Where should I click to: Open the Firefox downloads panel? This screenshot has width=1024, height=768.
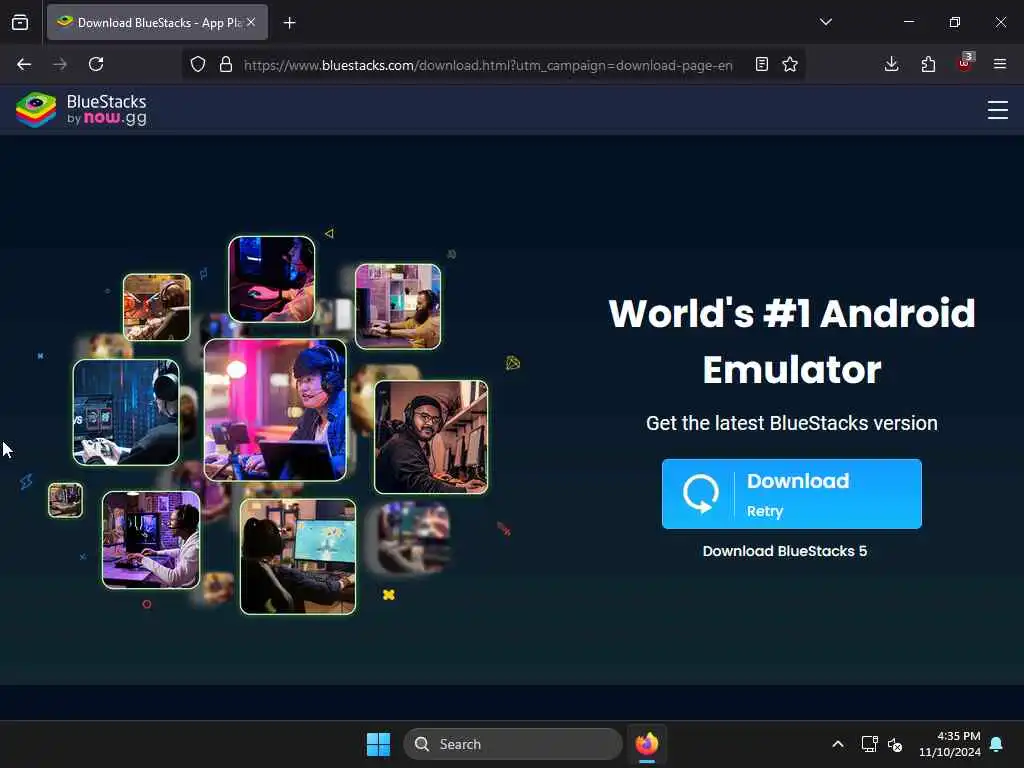click(x=891, y=64)
